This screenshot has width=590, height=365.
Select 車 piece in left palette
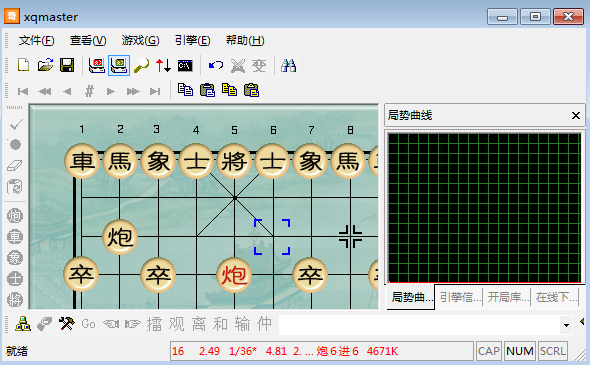click(15, 237)
